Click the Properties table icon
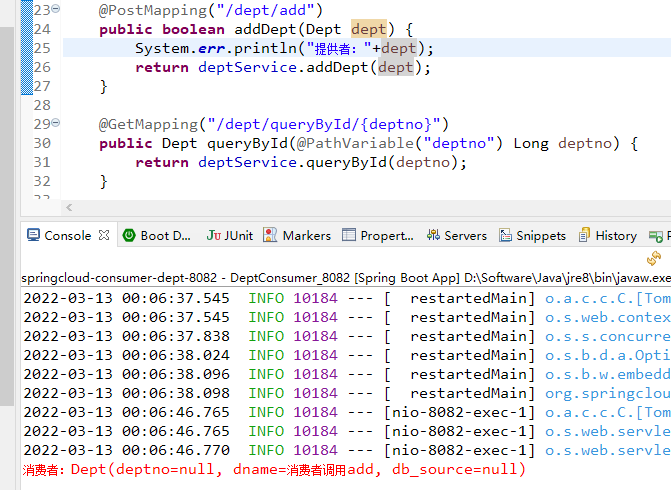This screenshot has width=671, height=490. pyautogui.click(x=349, y=235)
